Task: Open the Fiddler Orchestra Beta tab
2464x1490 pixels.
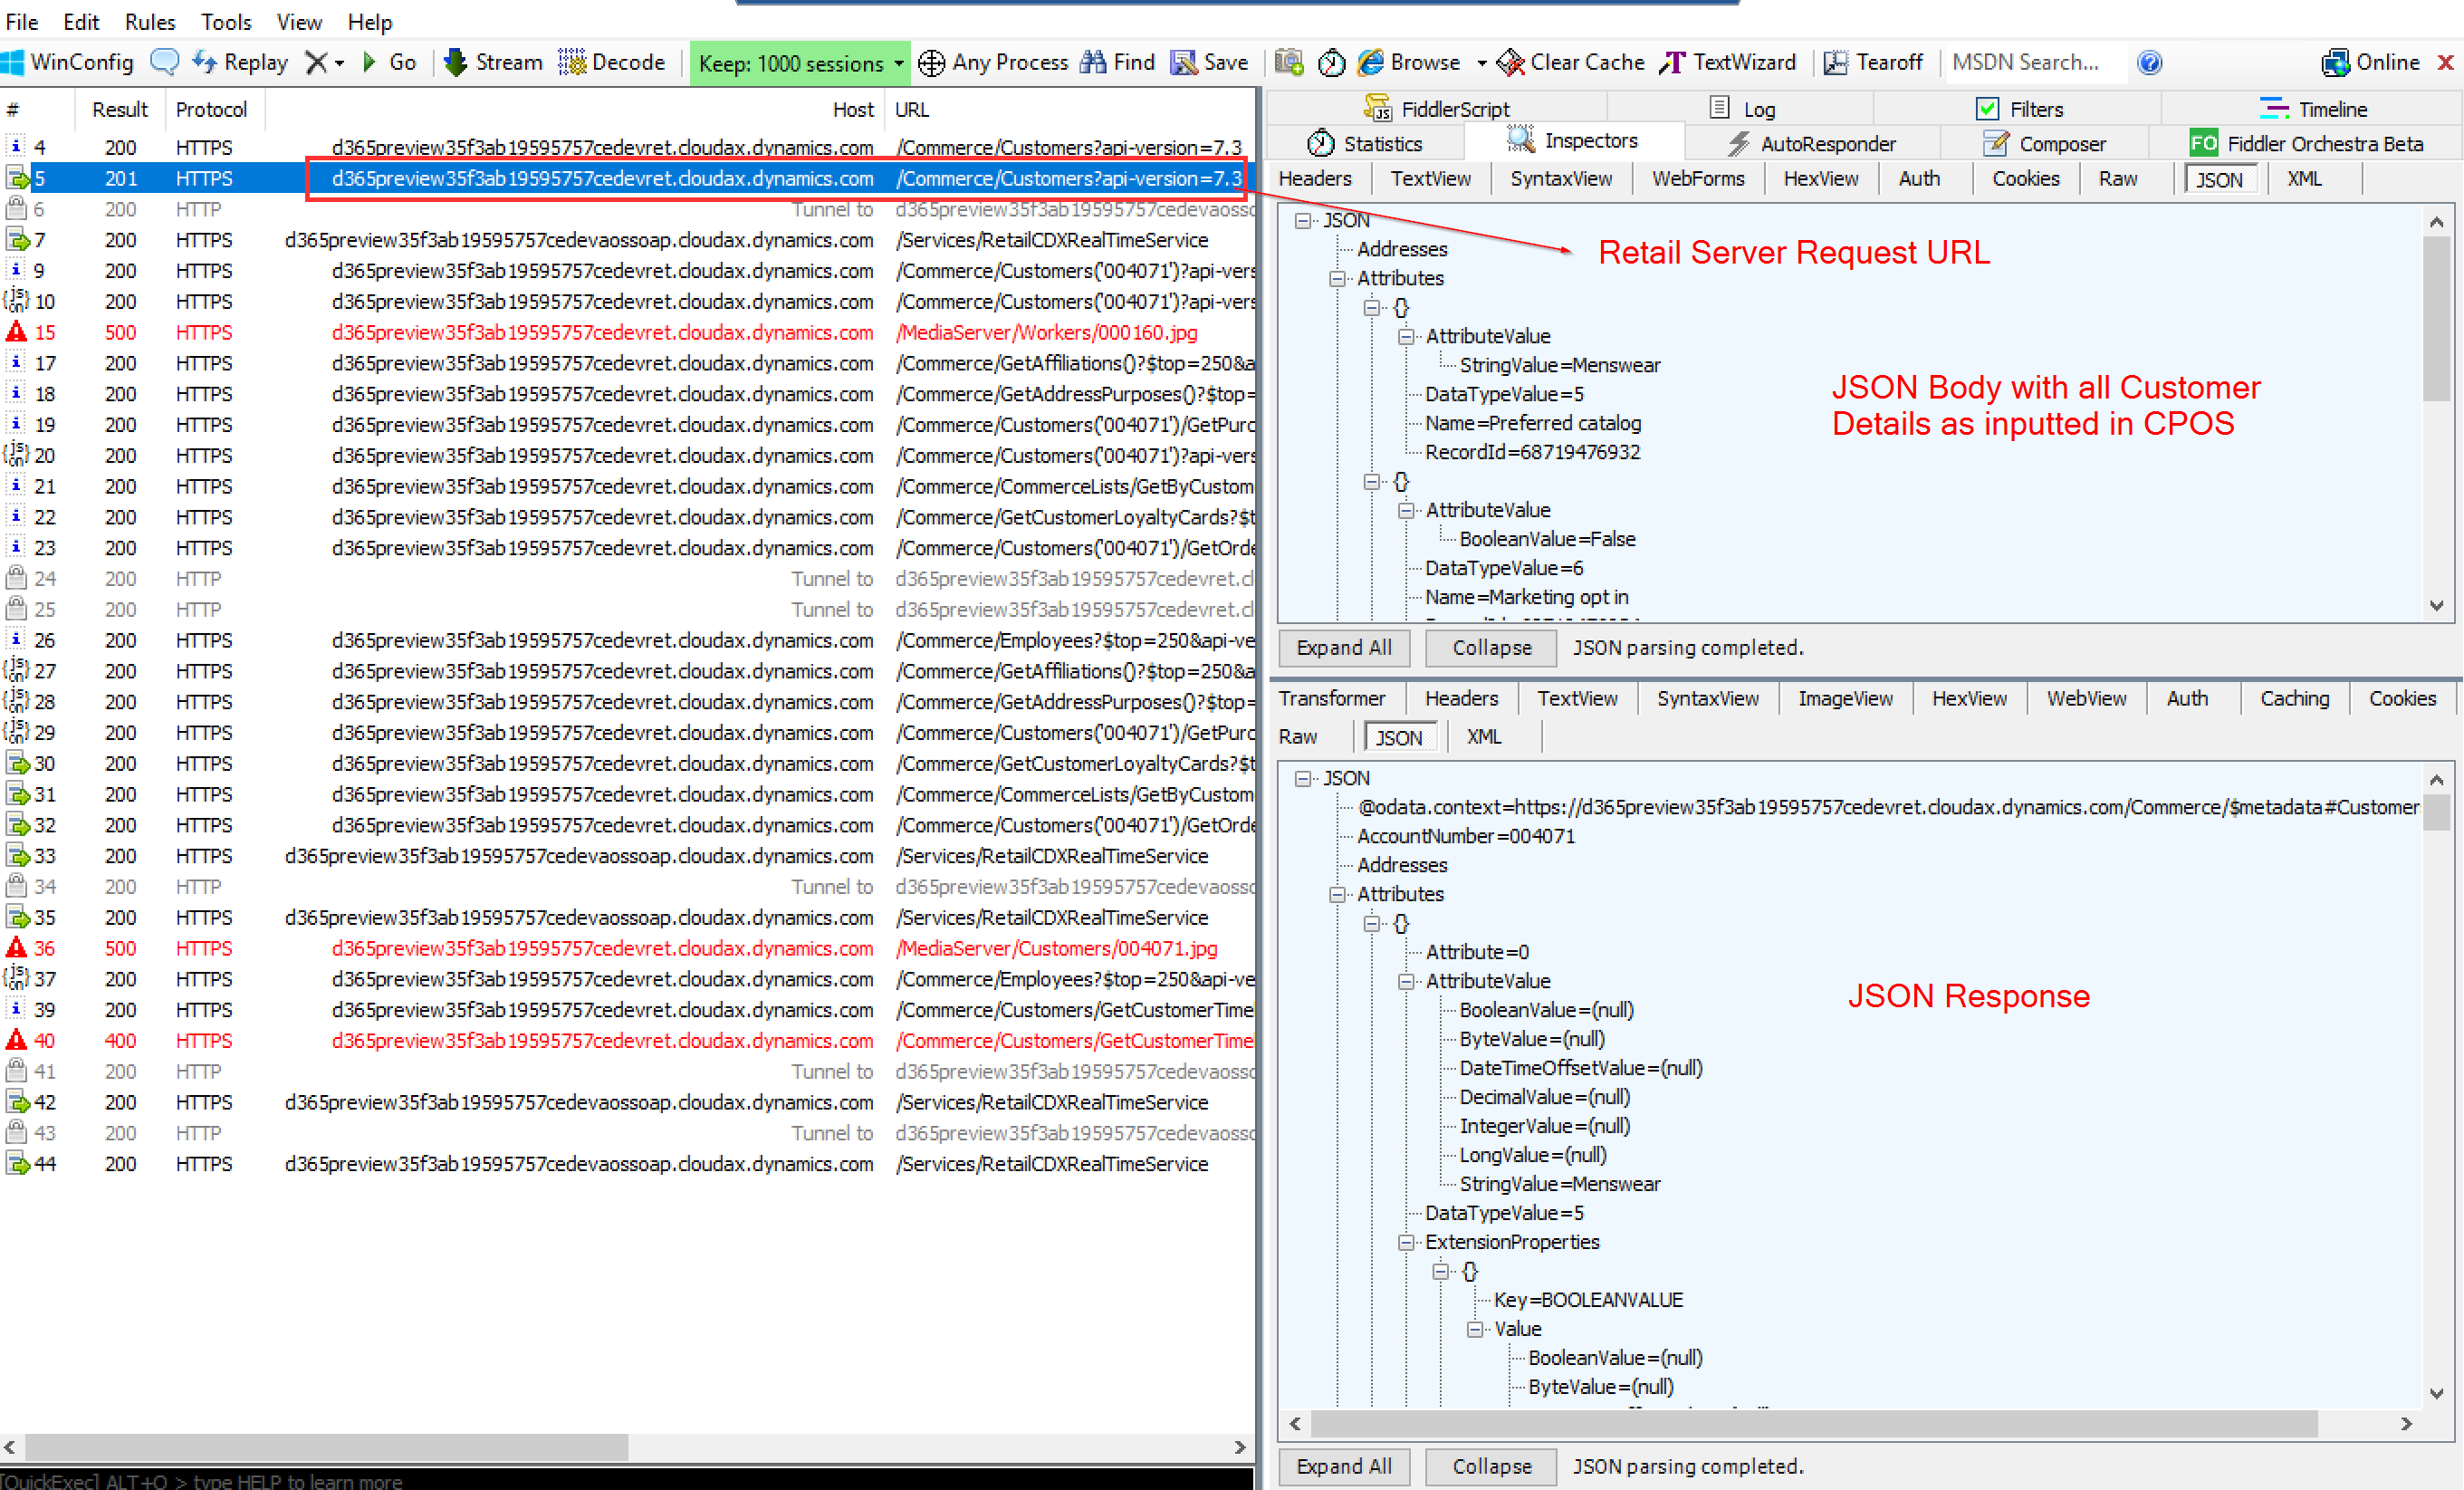Action: (x=2306, y=144)
